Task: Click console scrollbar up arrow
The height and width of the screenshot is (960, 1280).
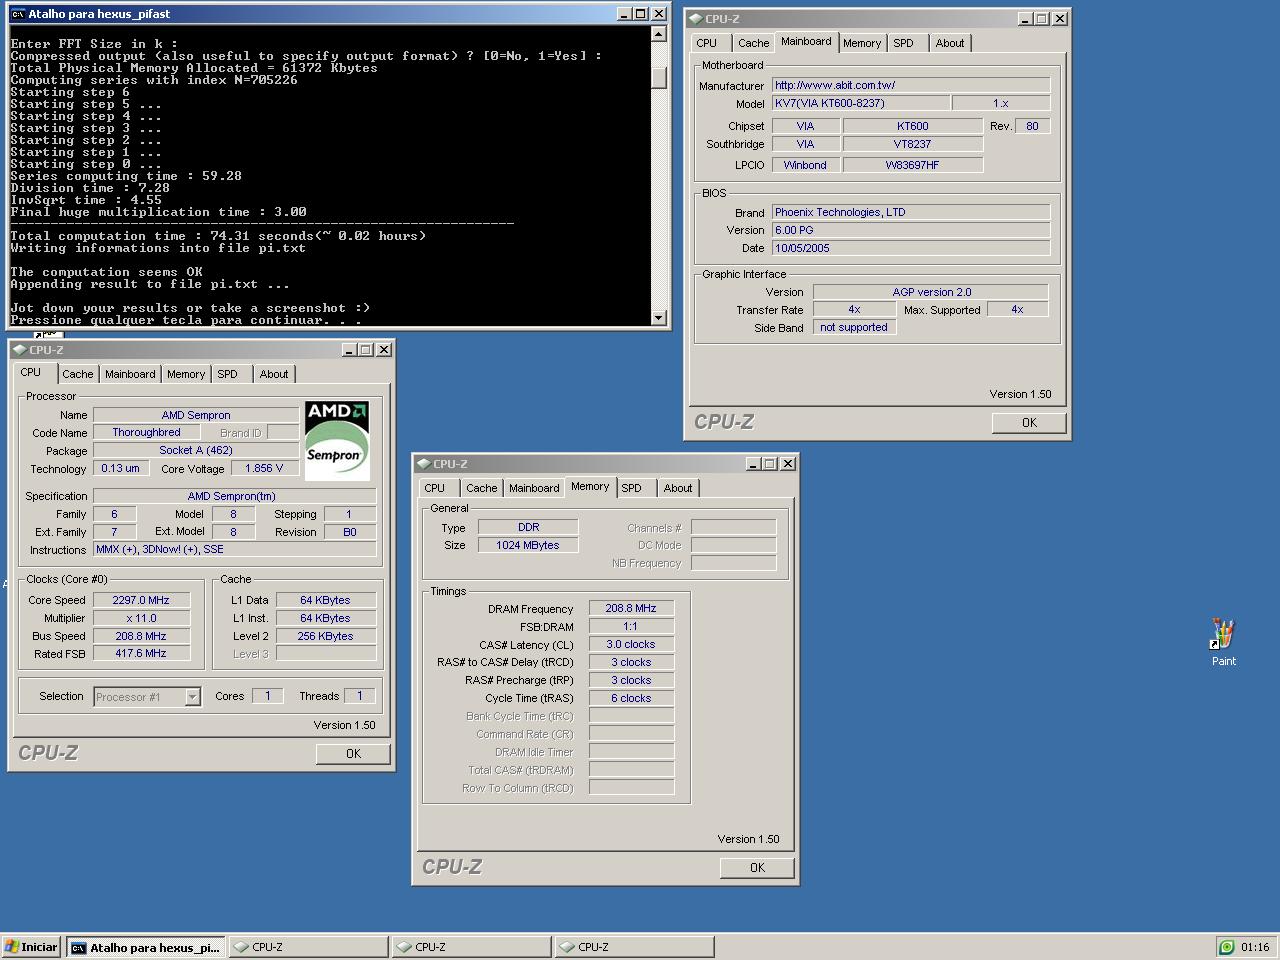Action: tap(658, 34)
